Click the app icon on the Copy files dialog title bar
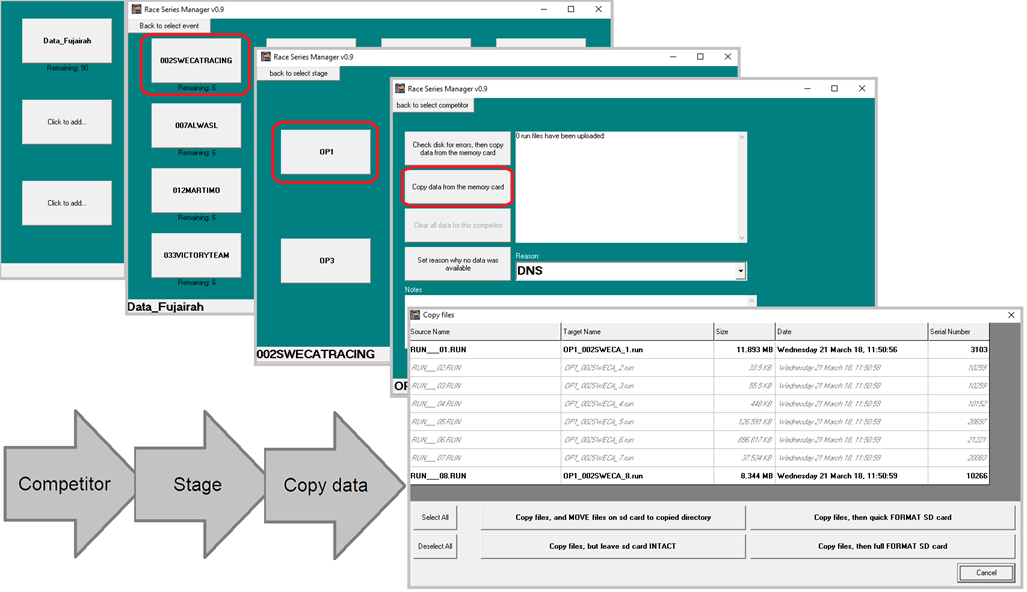The height and width of the screenshot is (592, 1027). click(x=416, y=313)
